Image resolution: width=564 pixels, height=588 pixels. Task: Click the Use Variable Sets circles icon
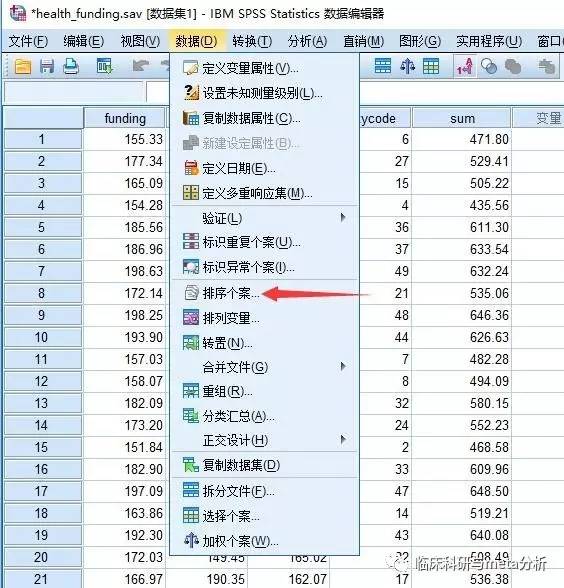point(489,67)
